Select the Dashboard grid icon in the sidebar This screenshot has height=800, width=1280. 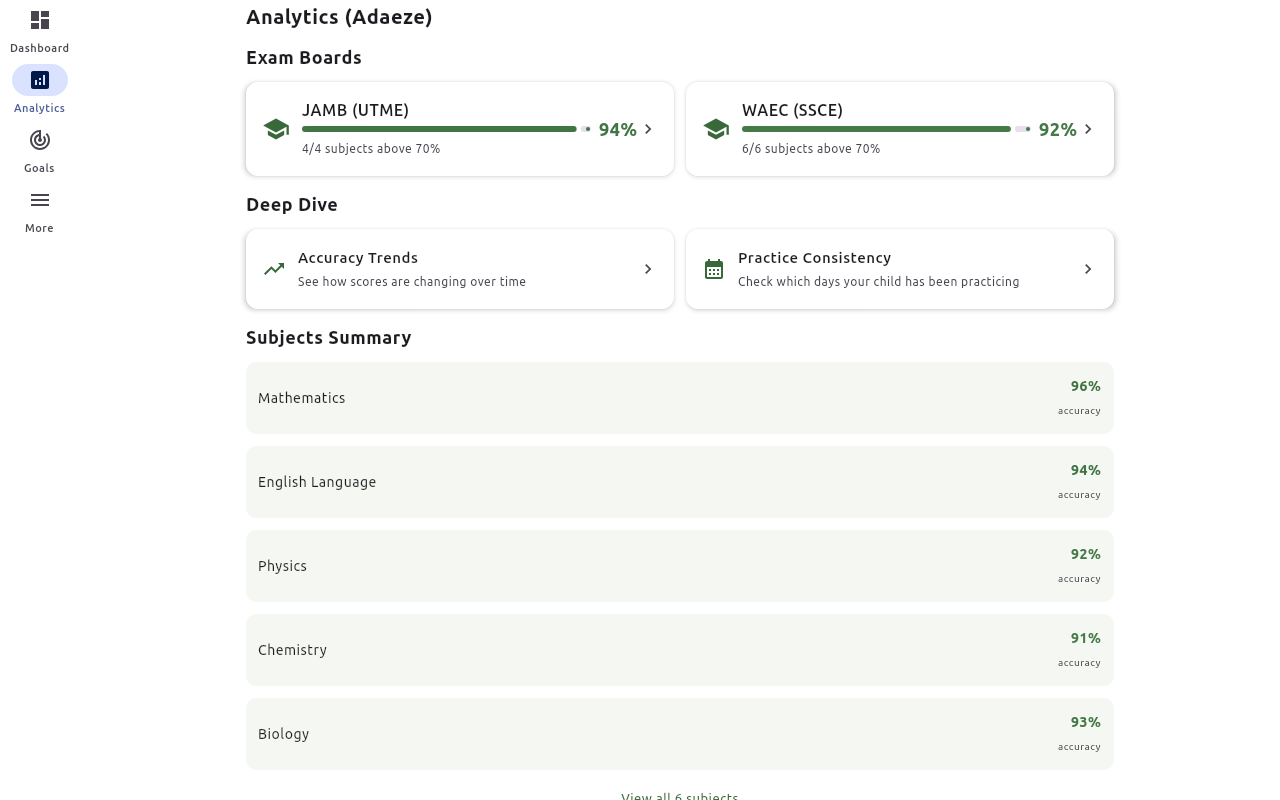tap(40, 20)
